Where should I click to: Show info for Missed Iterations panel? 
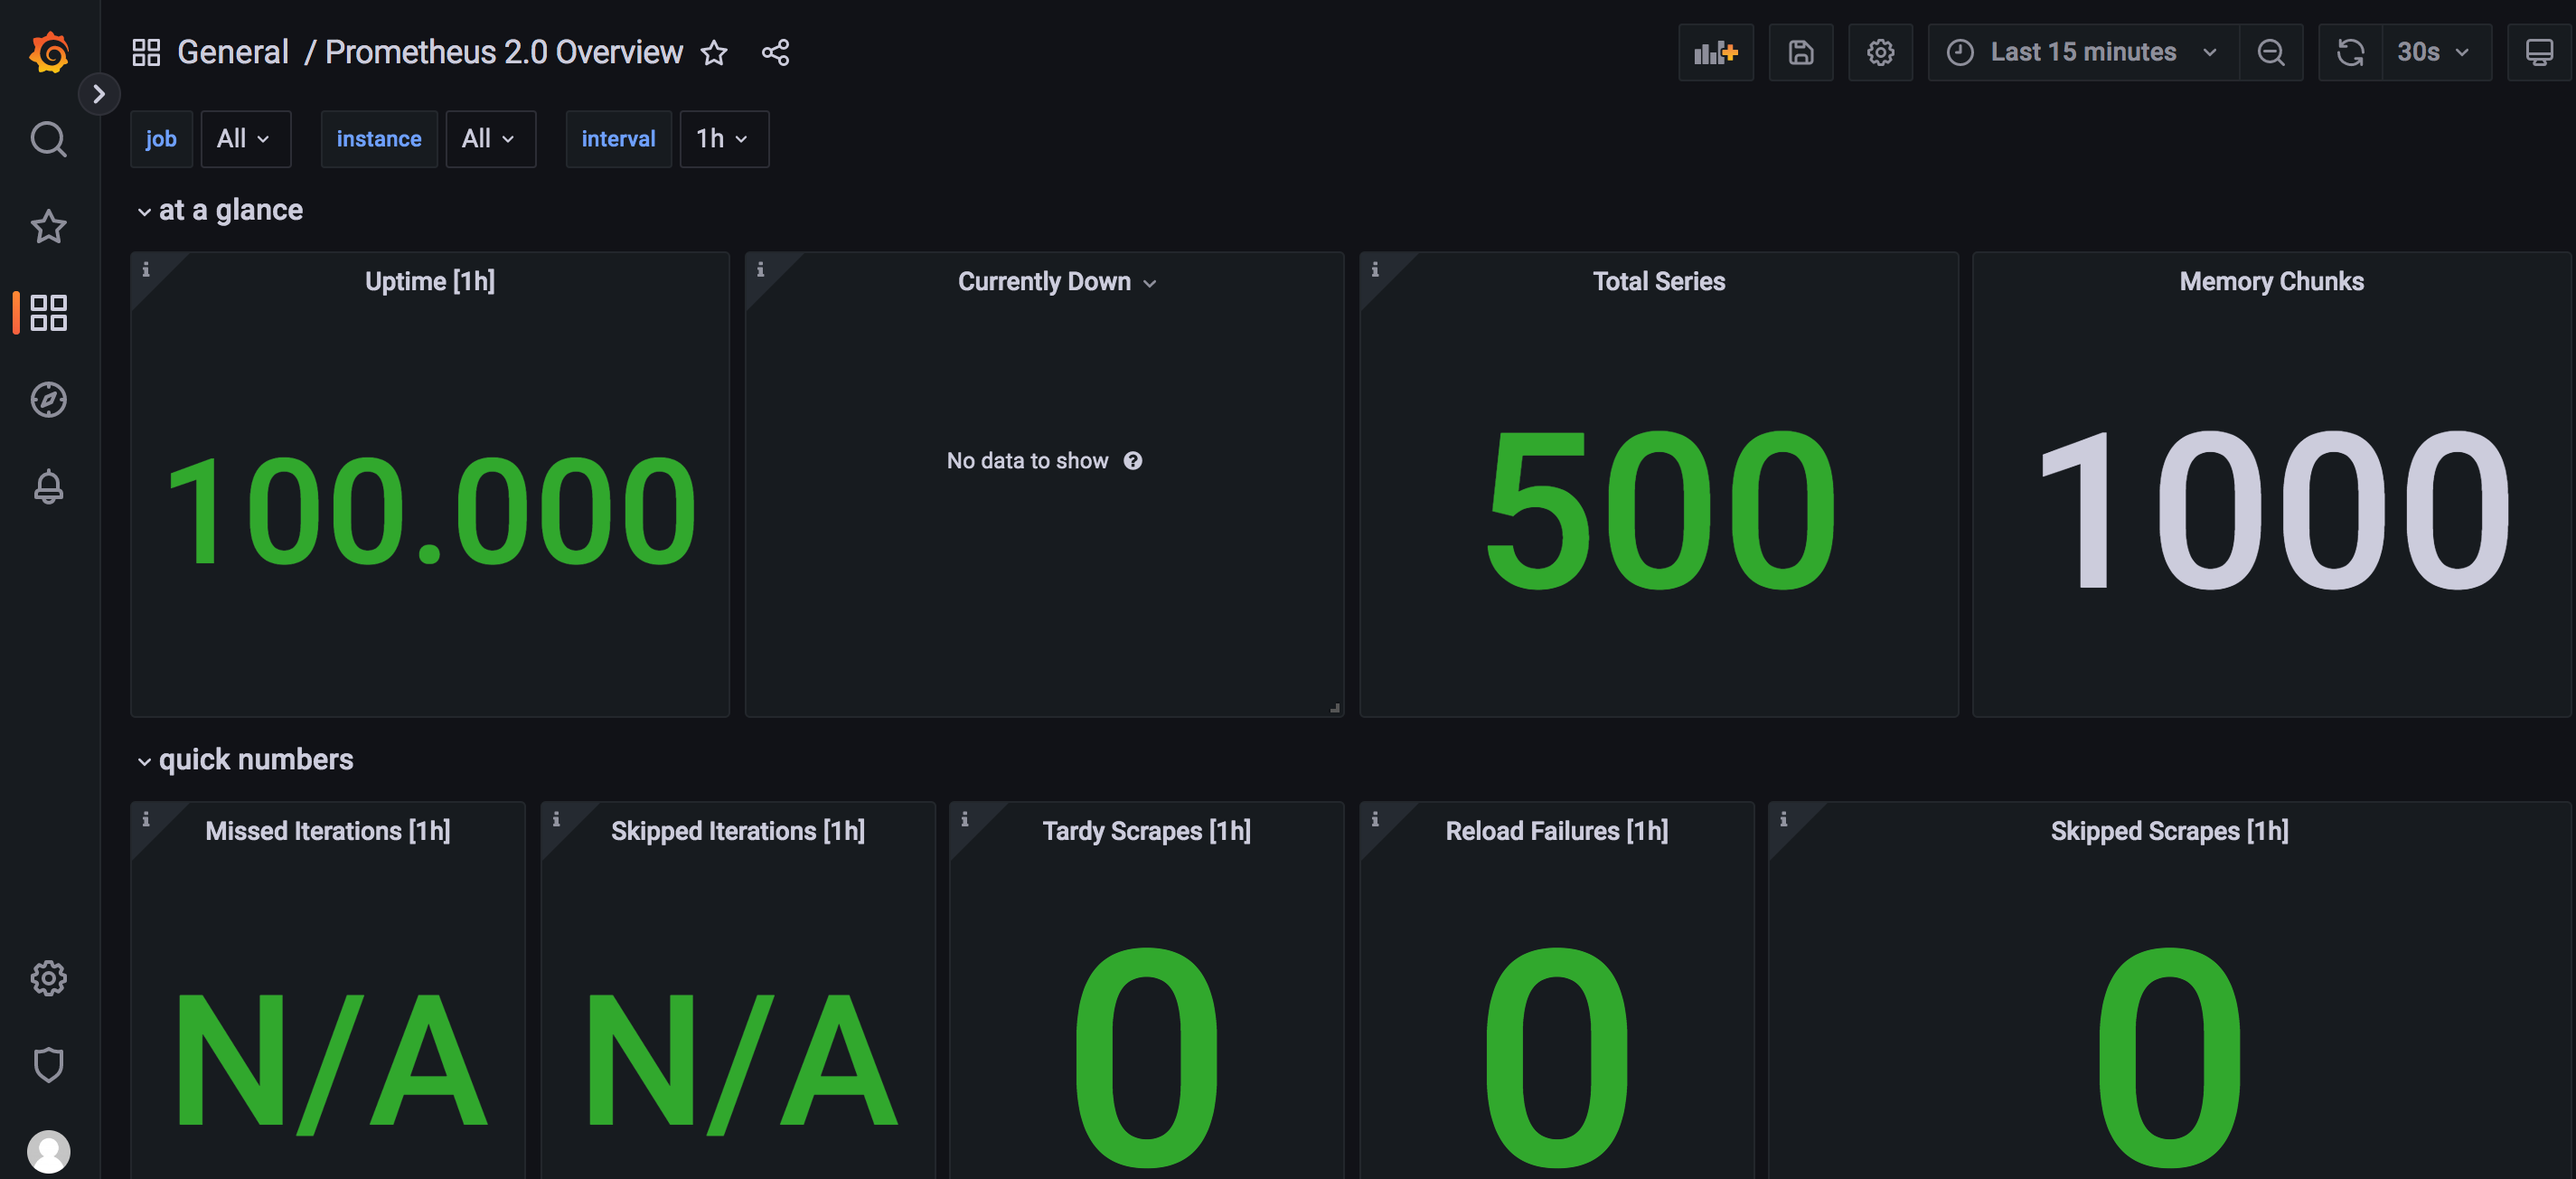coord(146,819)
